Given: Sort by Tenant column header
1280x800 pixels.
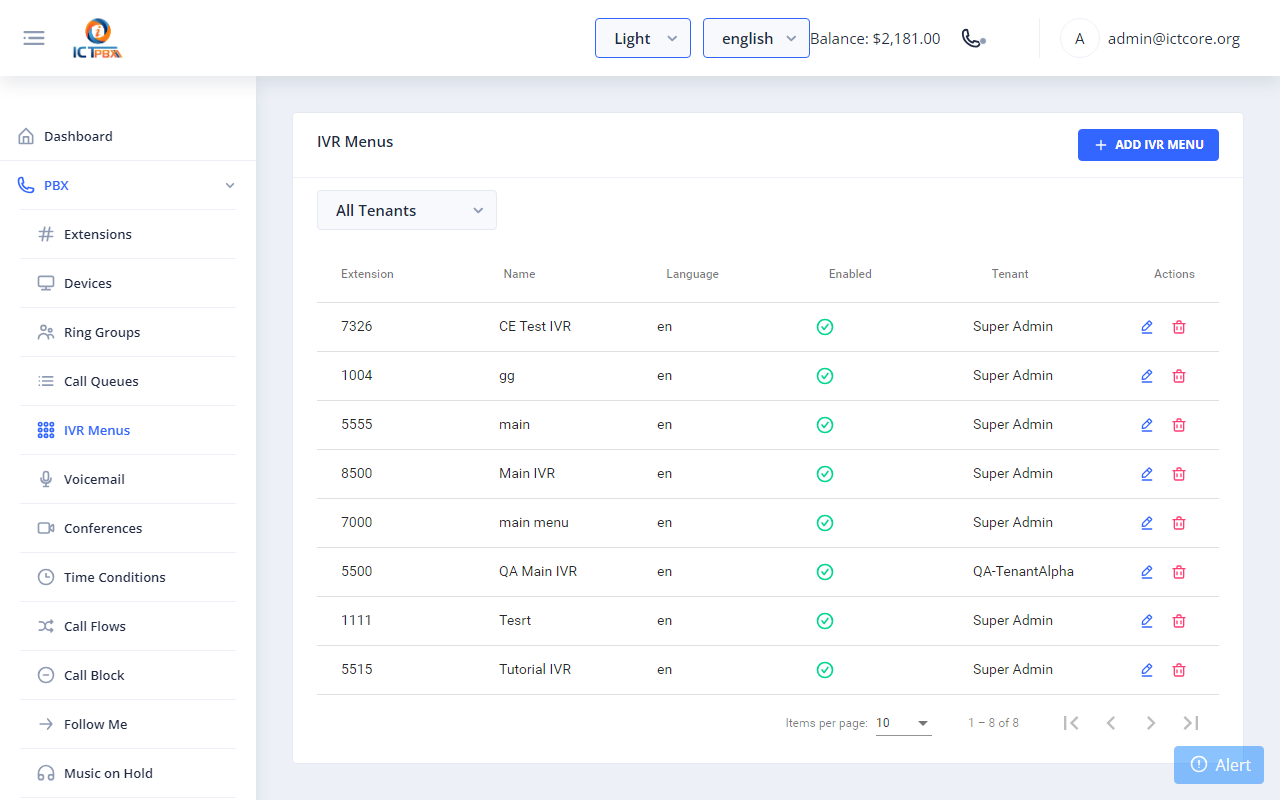Looking at the screenshot, I should click(1010, 274).
